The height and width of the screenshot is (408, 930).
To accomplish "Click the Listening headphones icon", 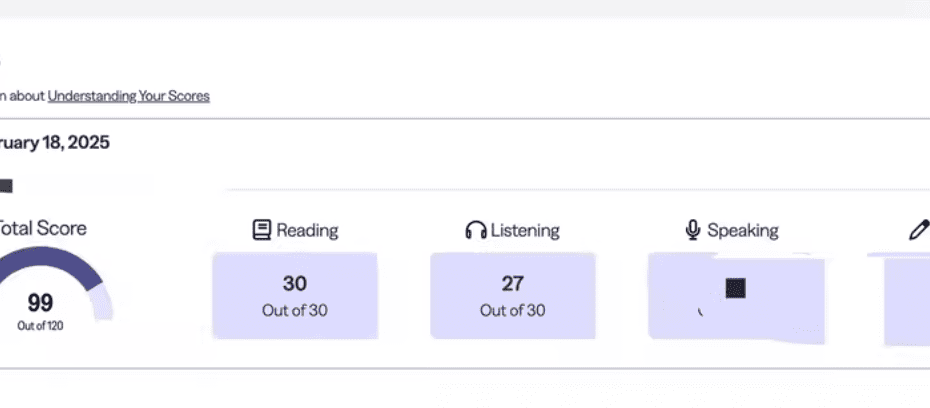I will 476,230.
